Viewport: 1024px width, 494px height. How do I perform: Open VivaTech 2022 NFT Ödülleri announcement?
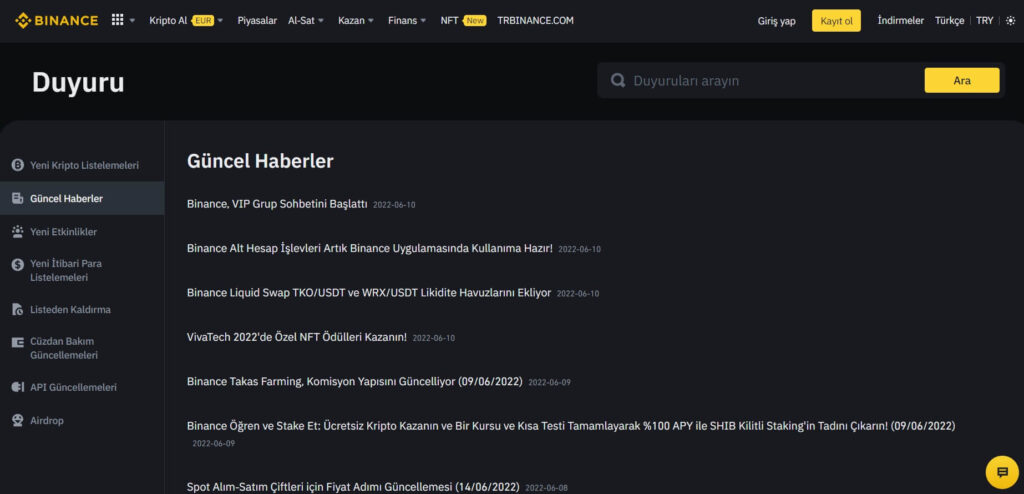(x=297, y=337)
